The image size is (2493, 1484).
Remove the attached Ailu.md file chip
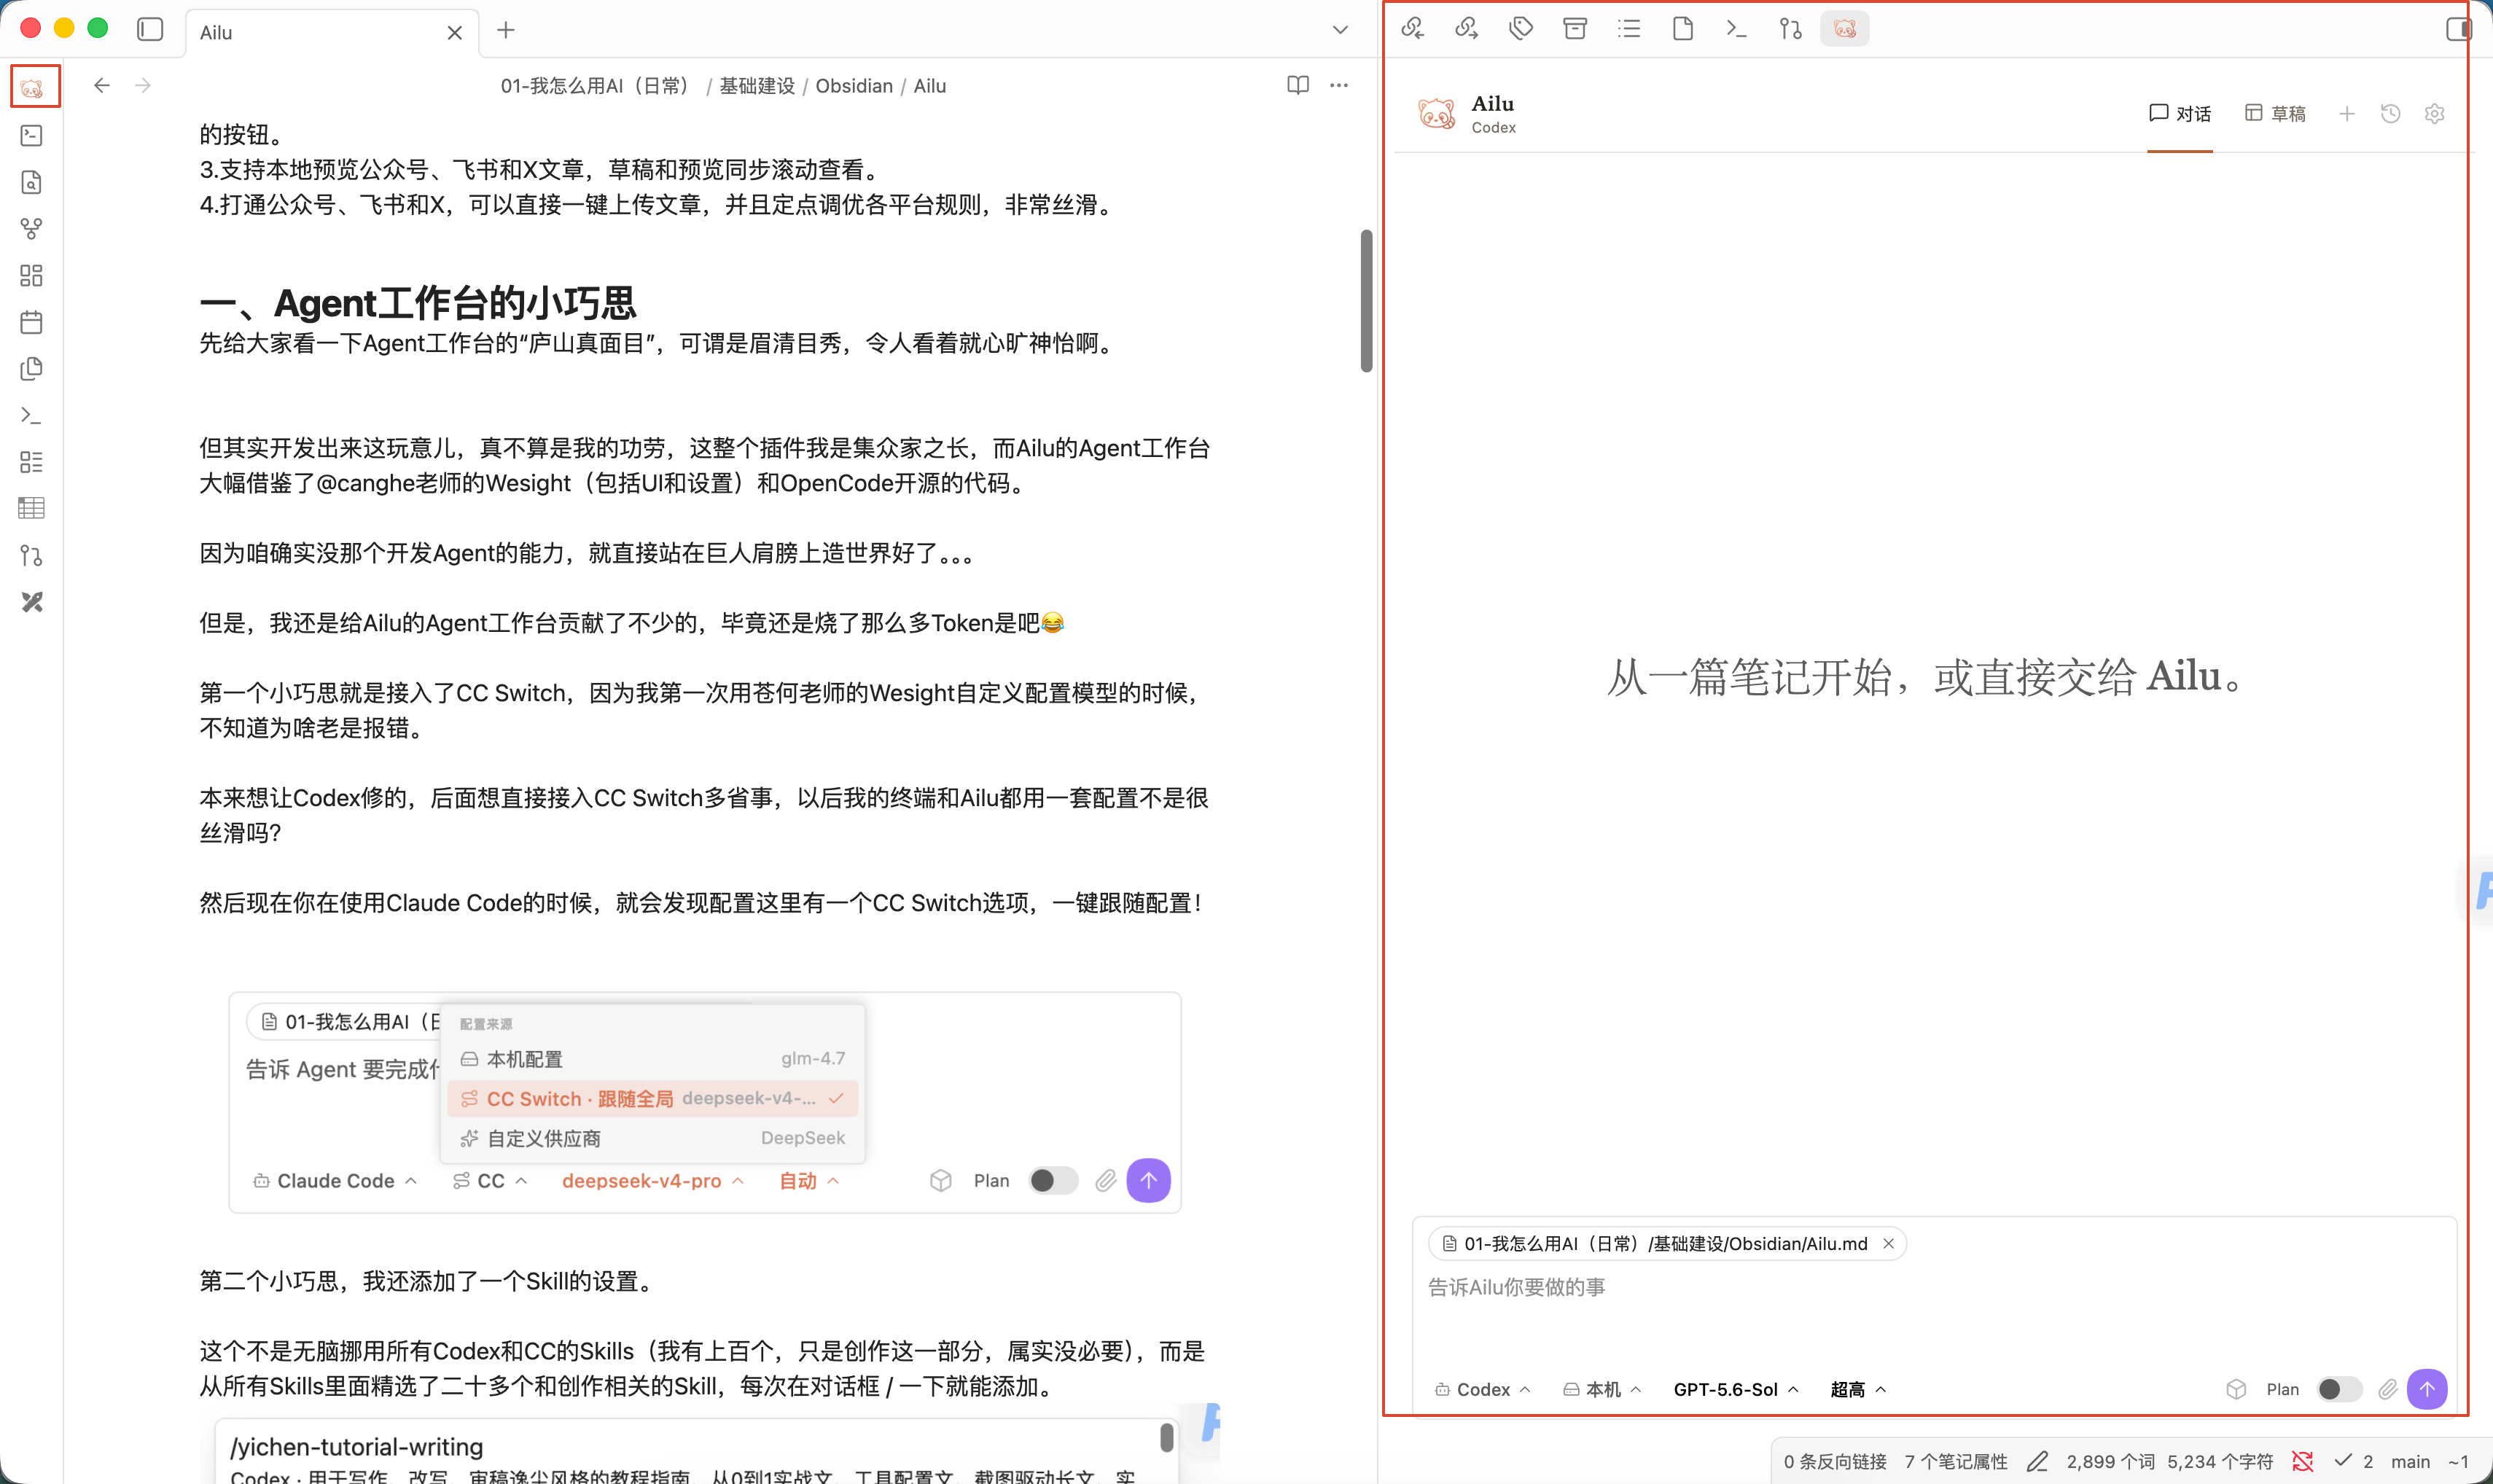coord(1888,1243)
